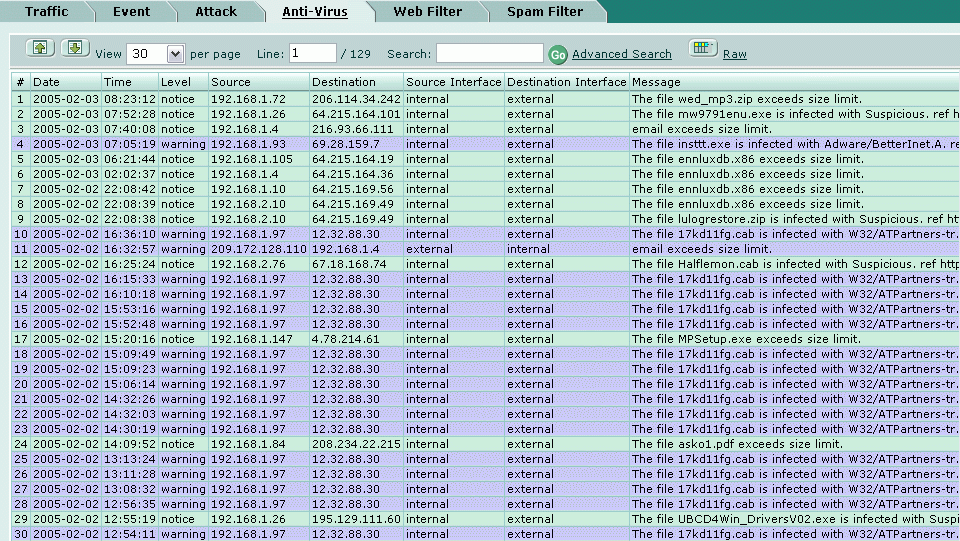Click the Destination Interface column header

pyautogui.click(x=566, y=82)
